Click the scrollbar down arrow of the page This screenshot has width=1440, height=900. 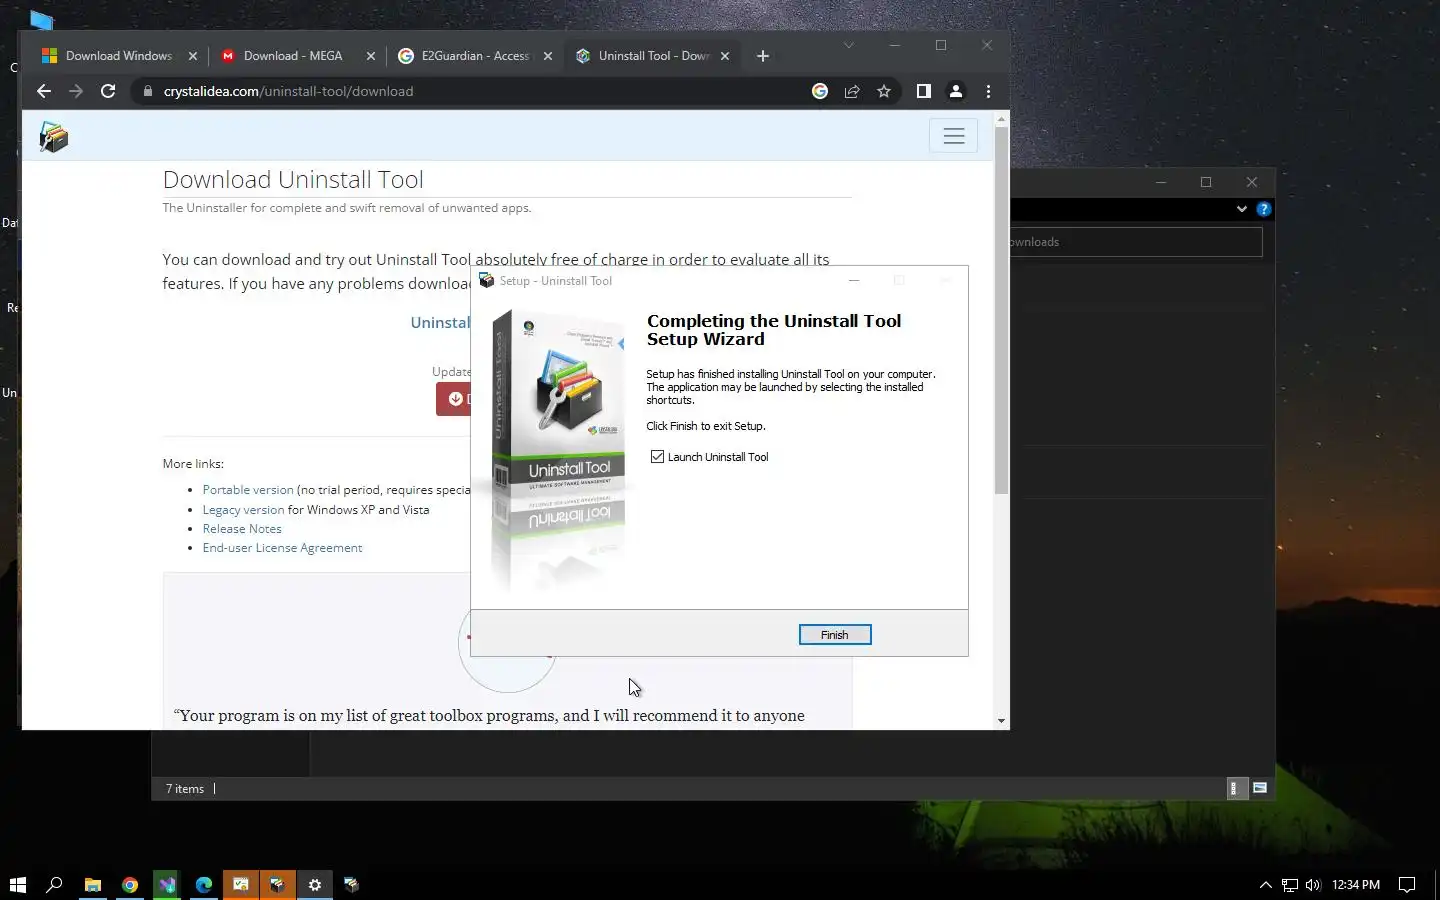[1001, 721]
